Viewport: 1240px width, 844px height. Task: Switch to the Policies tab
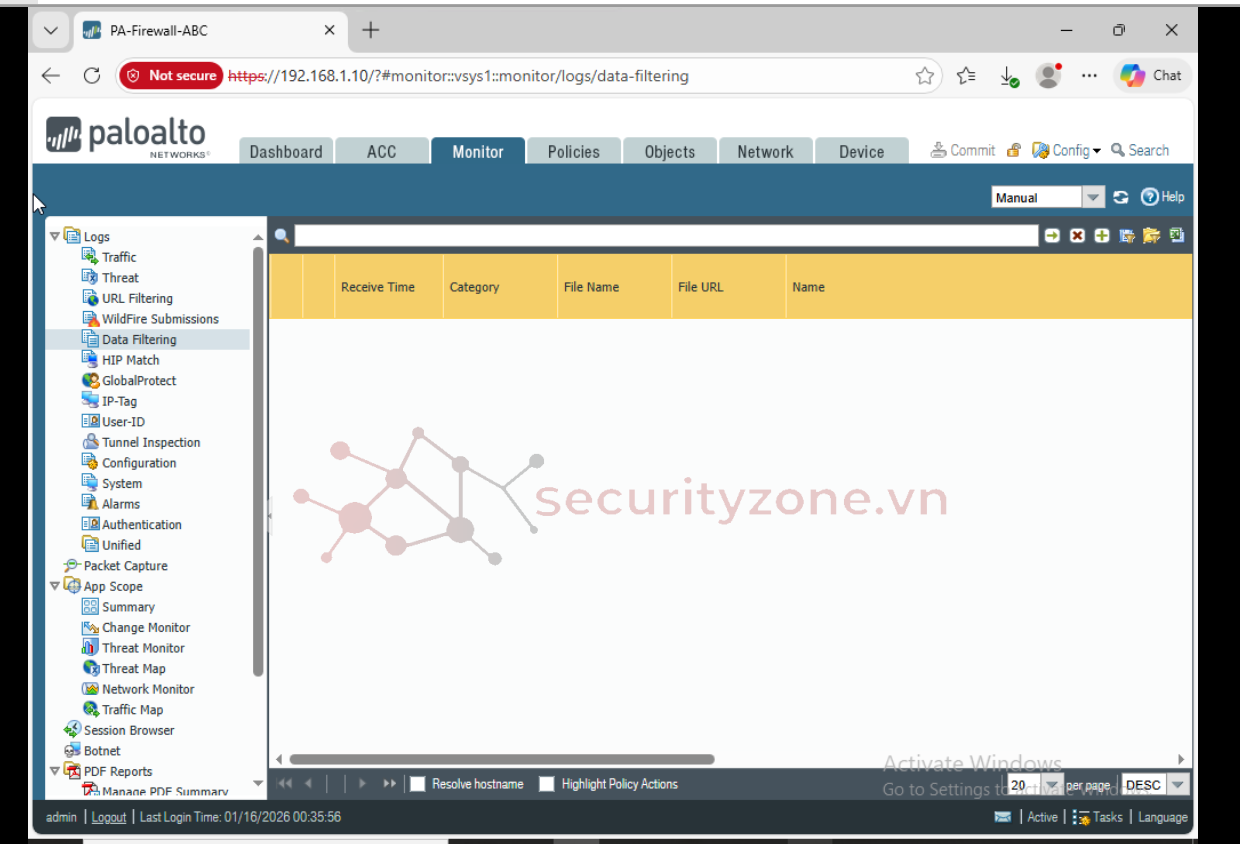click(573, 152)
